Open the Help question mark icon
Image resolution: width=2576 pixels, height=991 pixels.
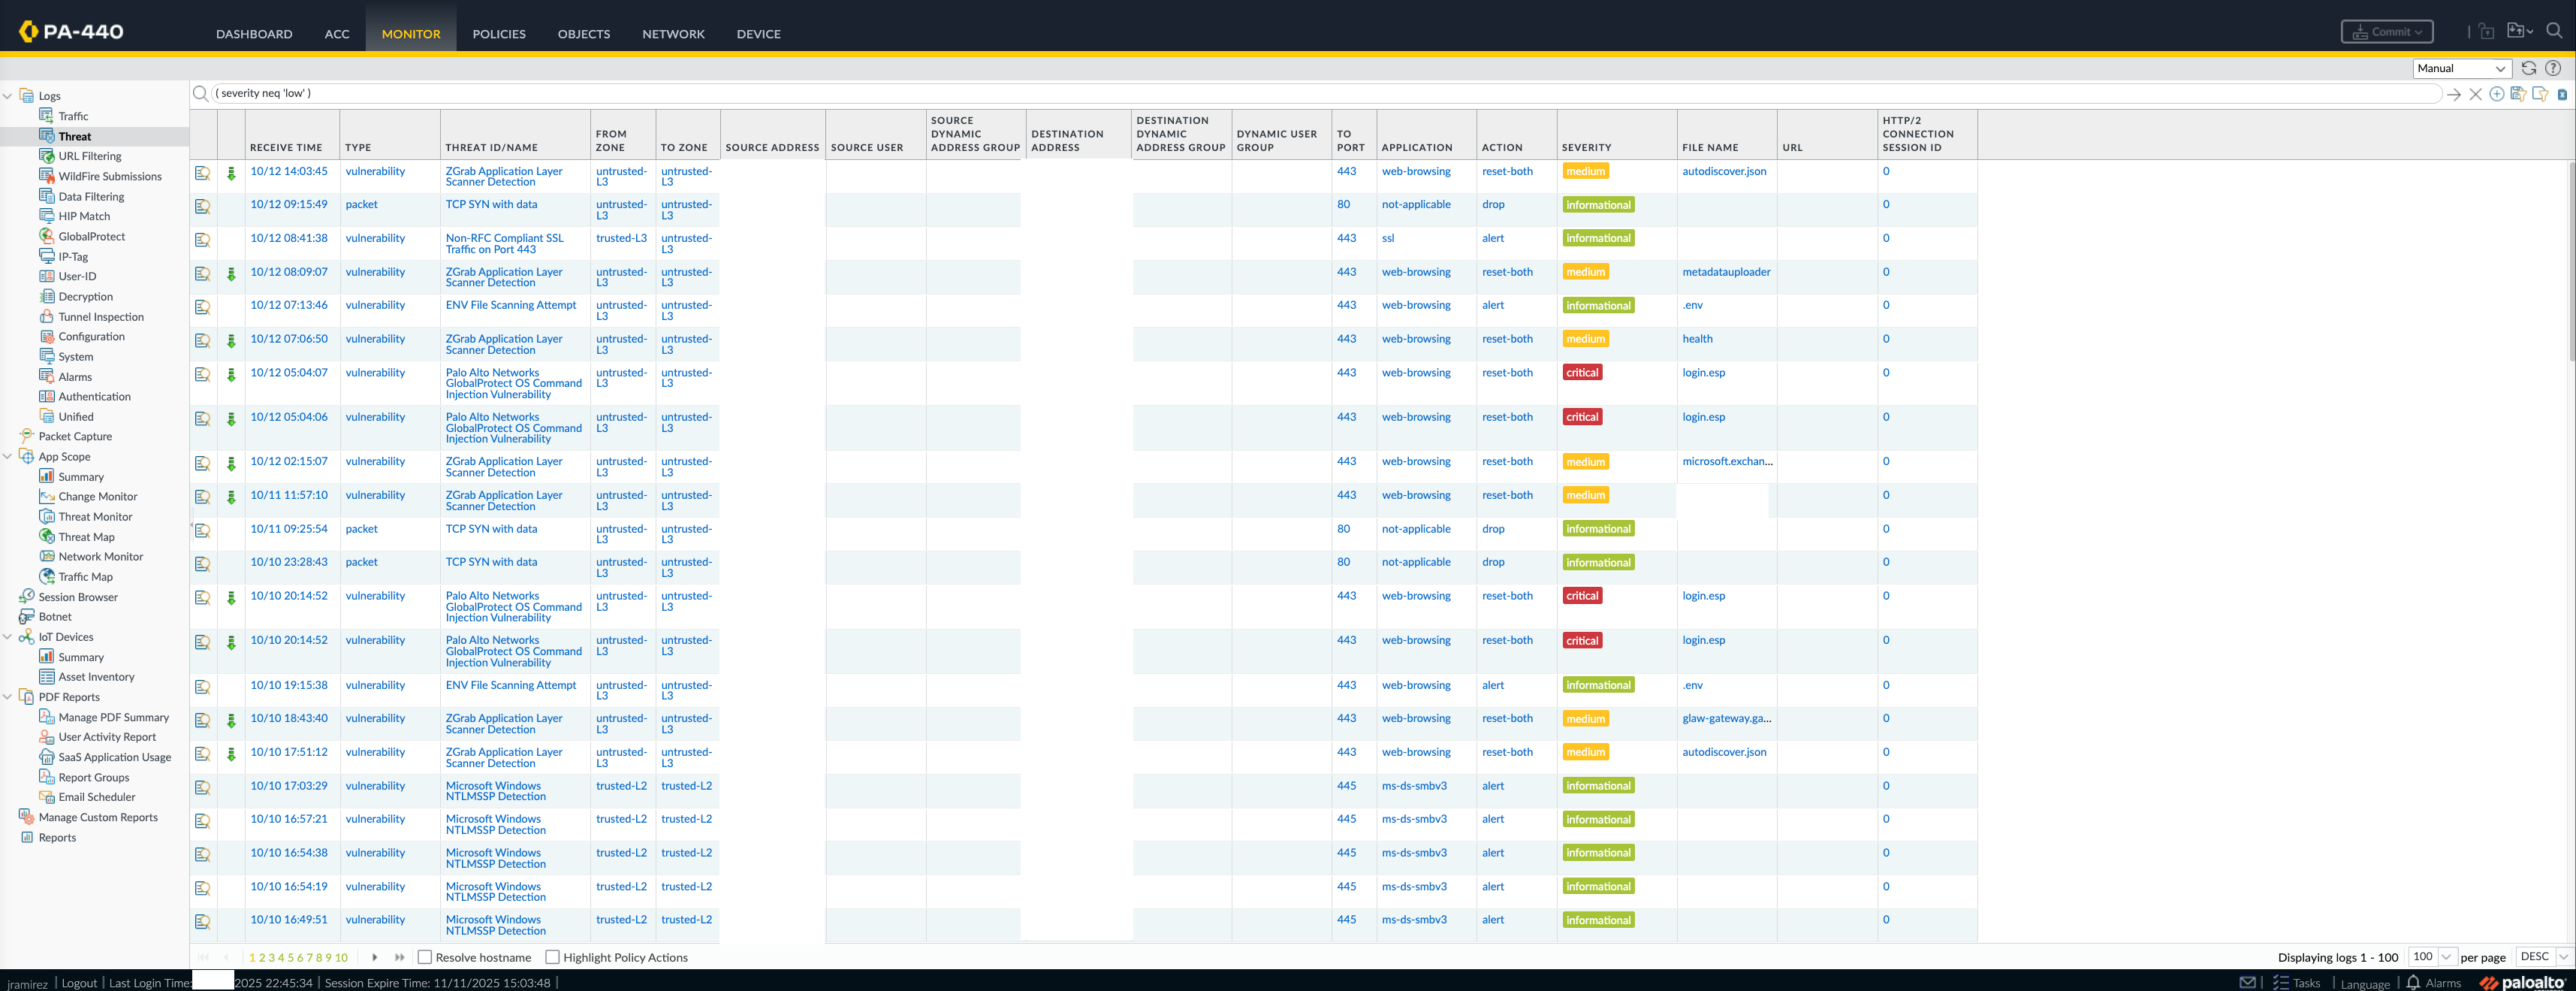[2553, 68]
